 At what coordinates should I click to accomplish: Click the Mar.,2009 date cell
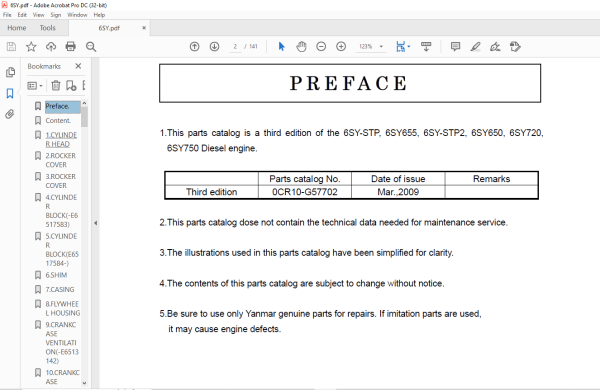[x=398, y=192]
